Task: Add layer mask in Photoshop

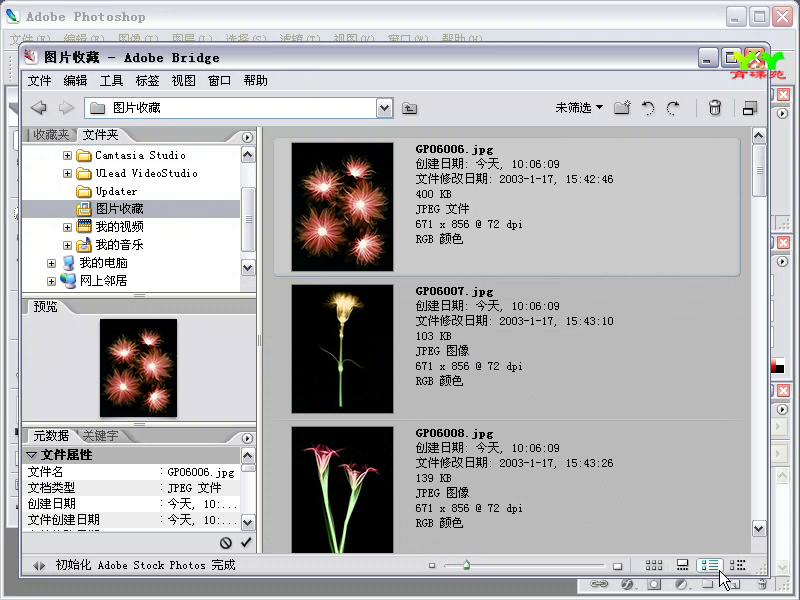Action: pos(654,584)
